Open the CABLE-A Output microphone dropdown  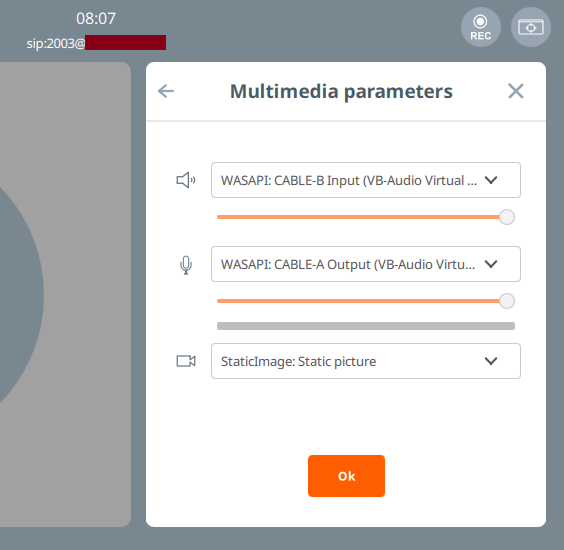coord(365,264)
